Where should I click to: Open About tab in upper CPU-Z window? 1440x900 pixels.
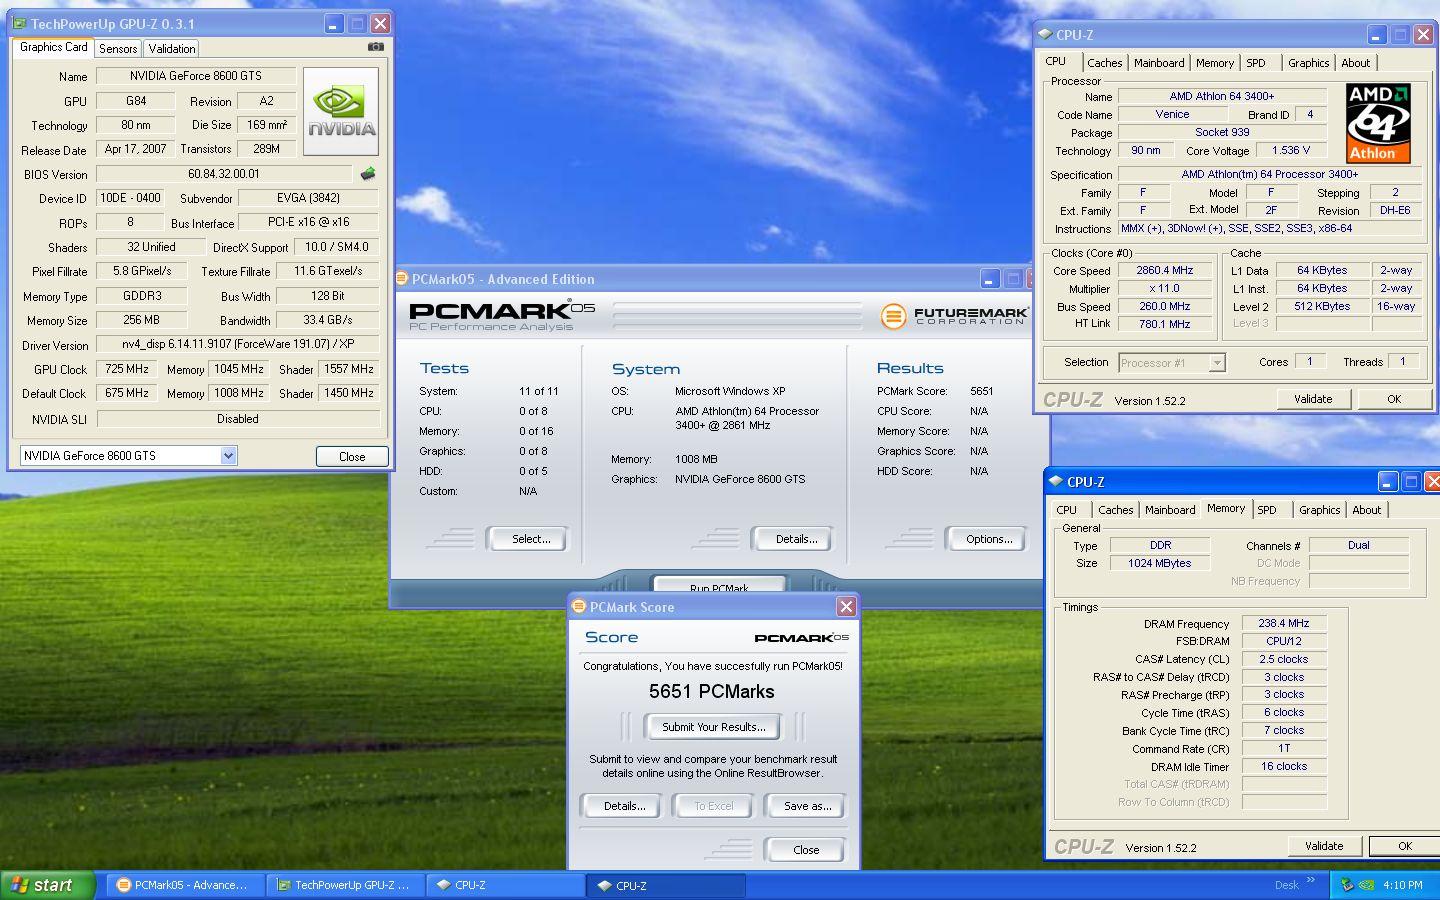(x=1356, y=63)
